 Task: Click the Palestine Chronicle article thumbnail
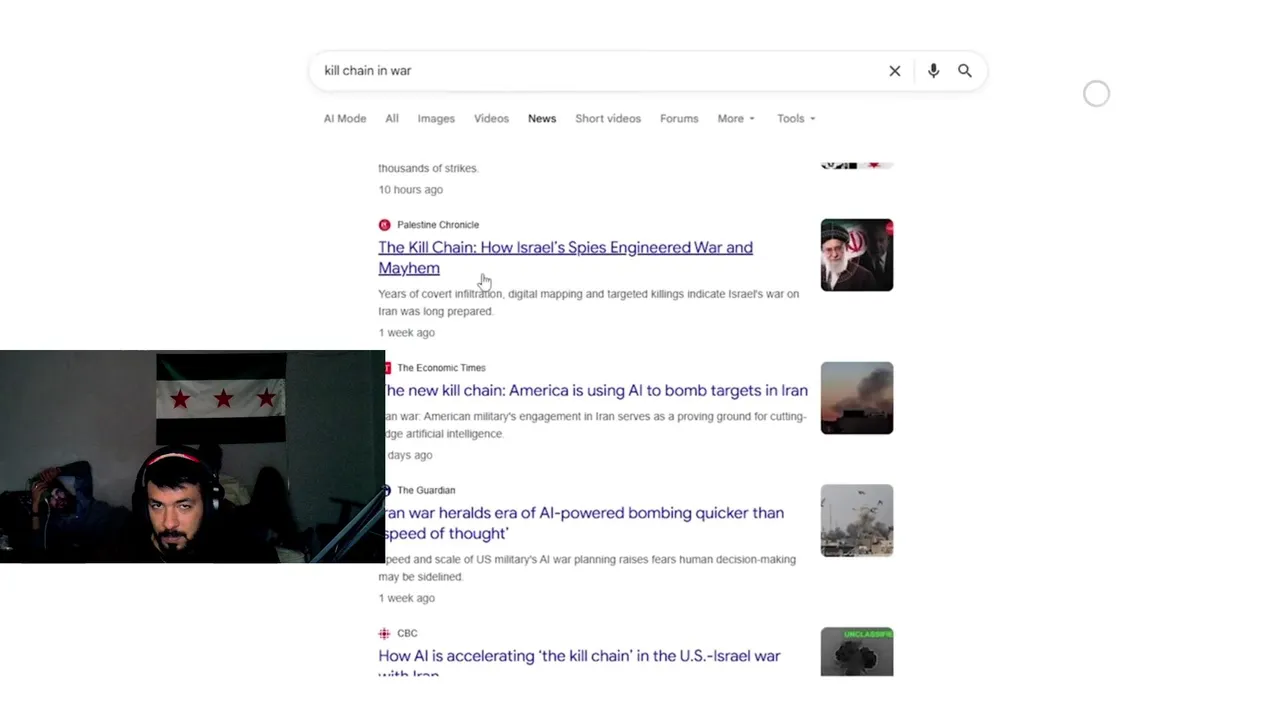pos(857,255)
